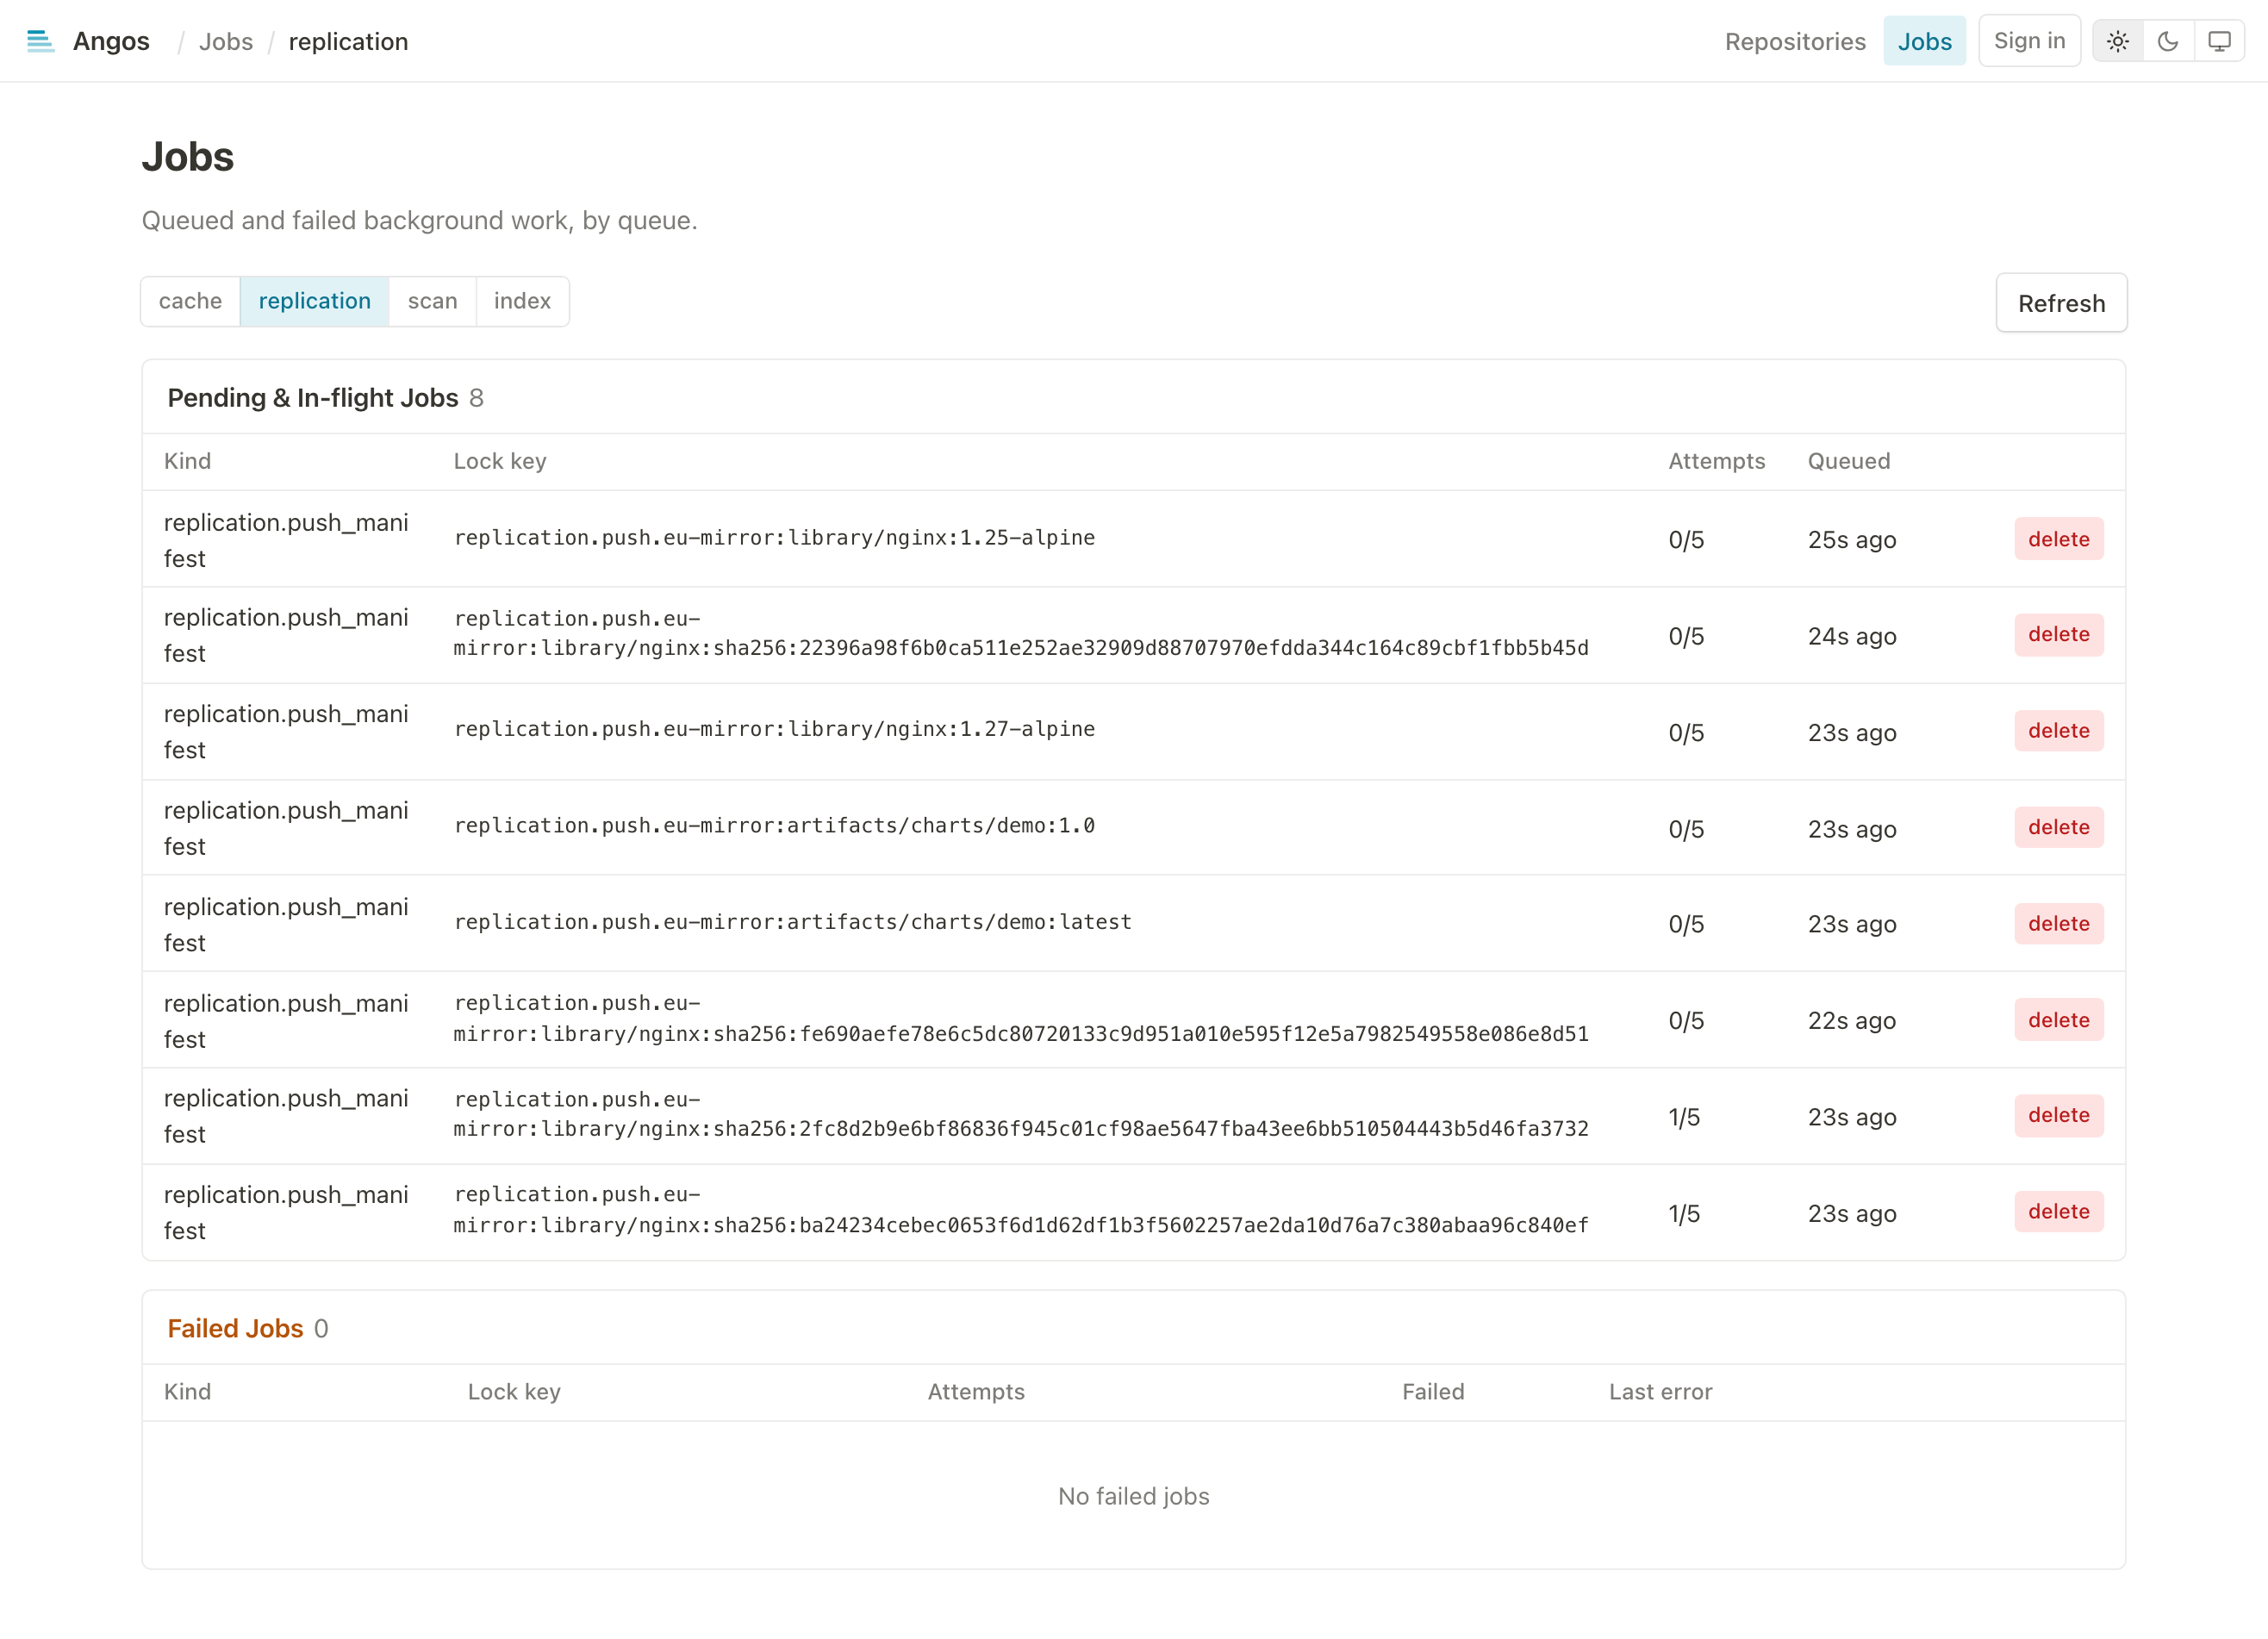This screenshot has width=2268, height=1639.
Task: Click the Failed column header
Action: click(x=1432, y=1392)
